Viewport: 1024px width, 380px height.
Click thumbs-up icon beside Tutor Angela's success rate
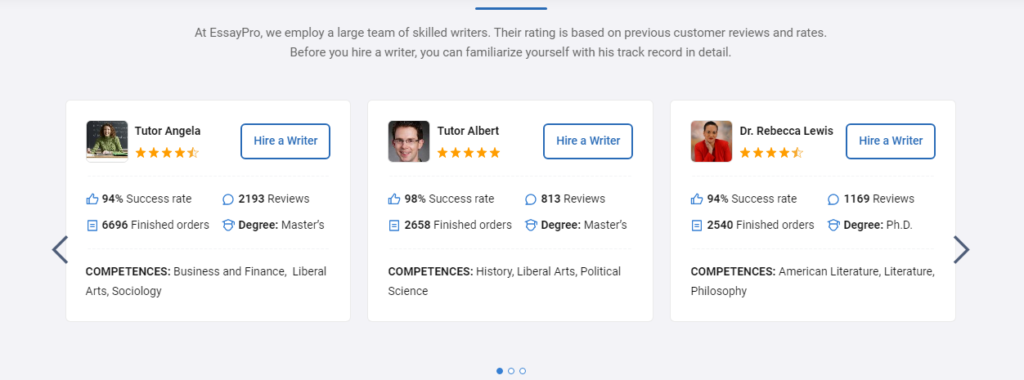[x=92, y=199]
